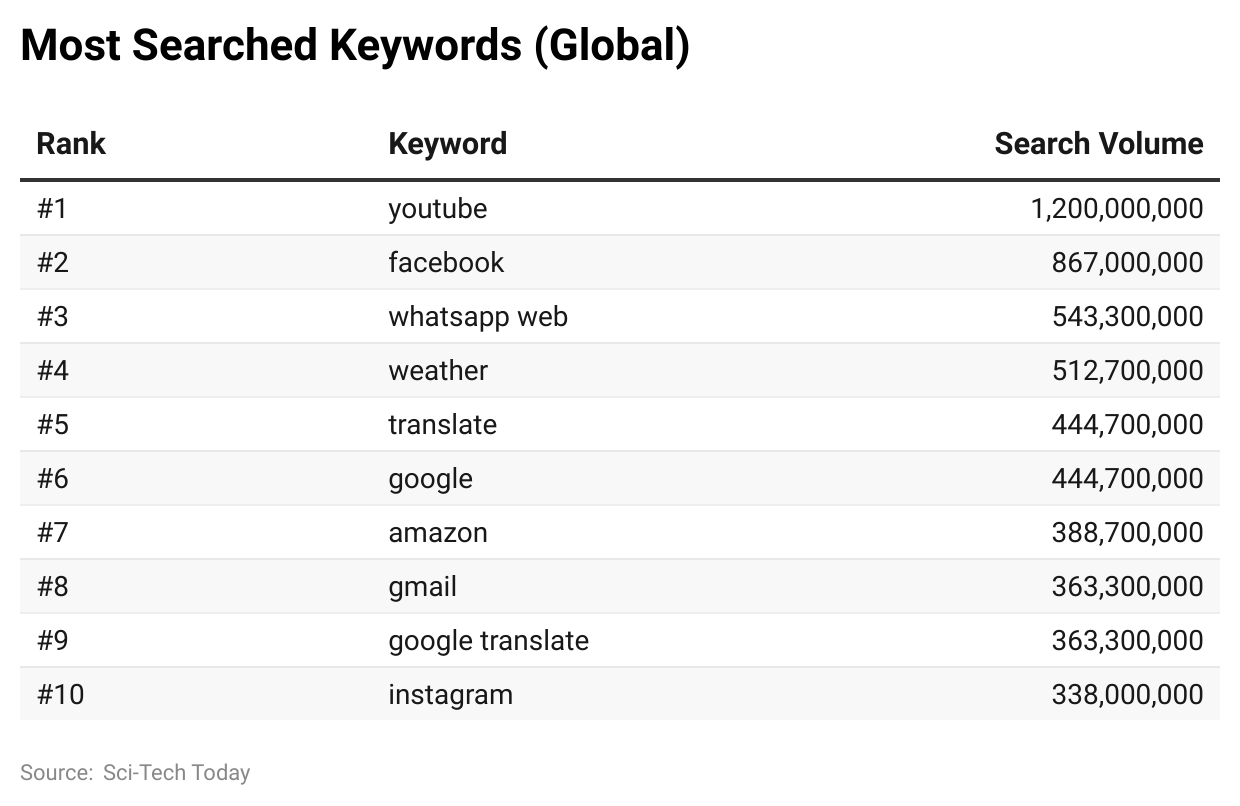Select the 867,000,000 search volume cell
The width and height of the screenshot is (1240, 806).
[1127, 263]
